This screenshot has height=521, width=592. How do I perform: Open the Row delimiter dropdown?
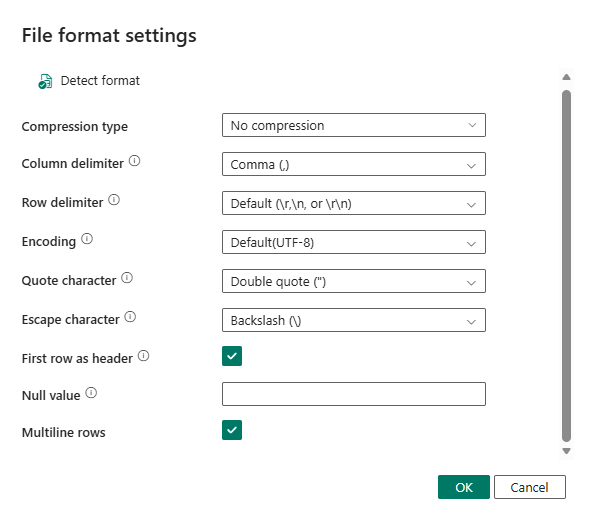tap(354, 203)
